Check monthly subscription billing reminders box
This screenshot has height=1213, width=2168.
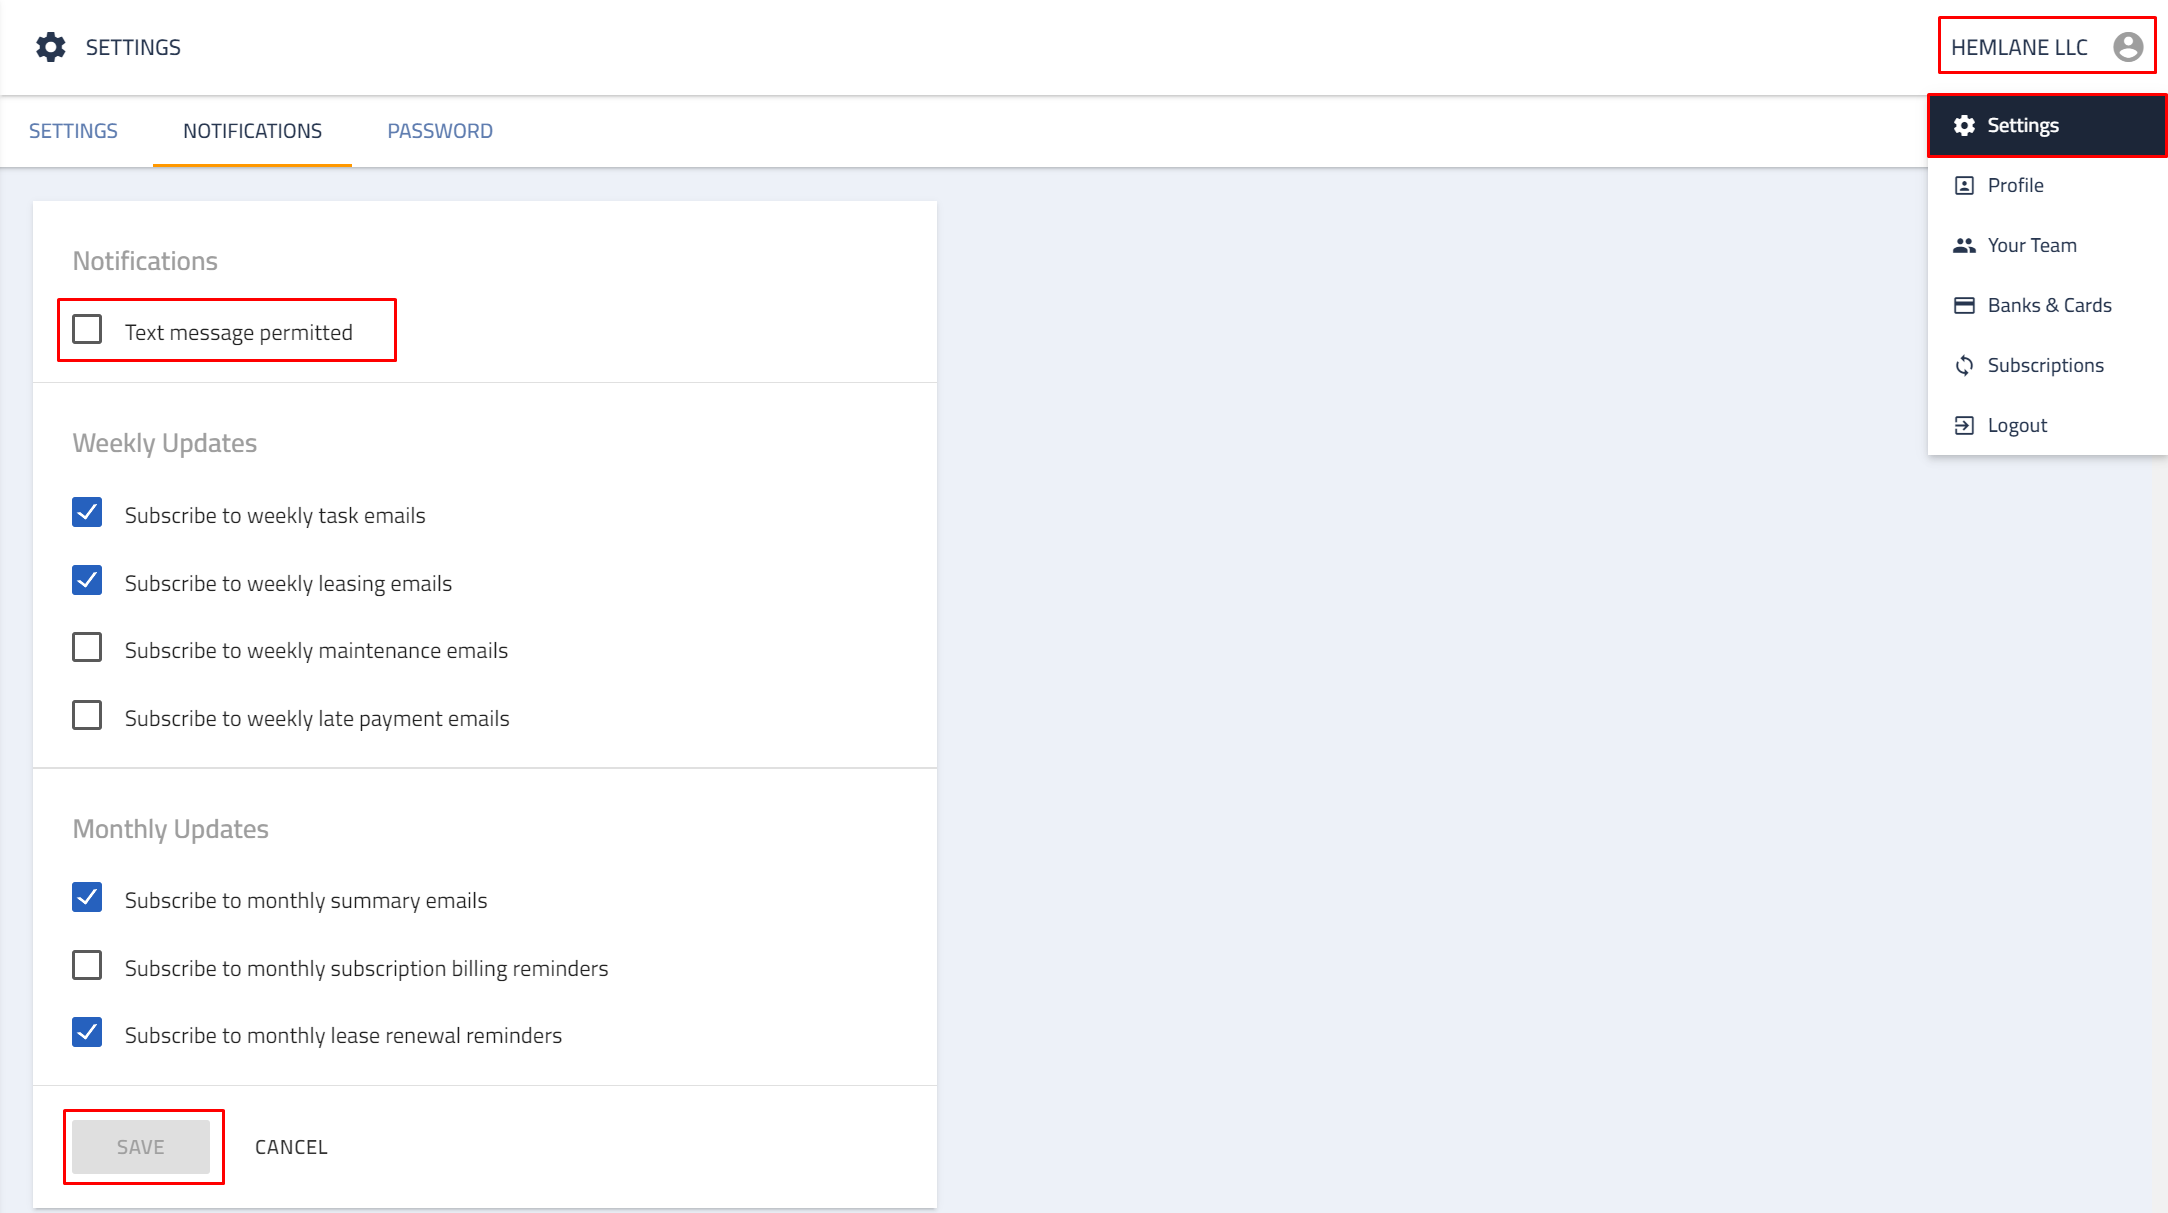(x=87, y=965)
